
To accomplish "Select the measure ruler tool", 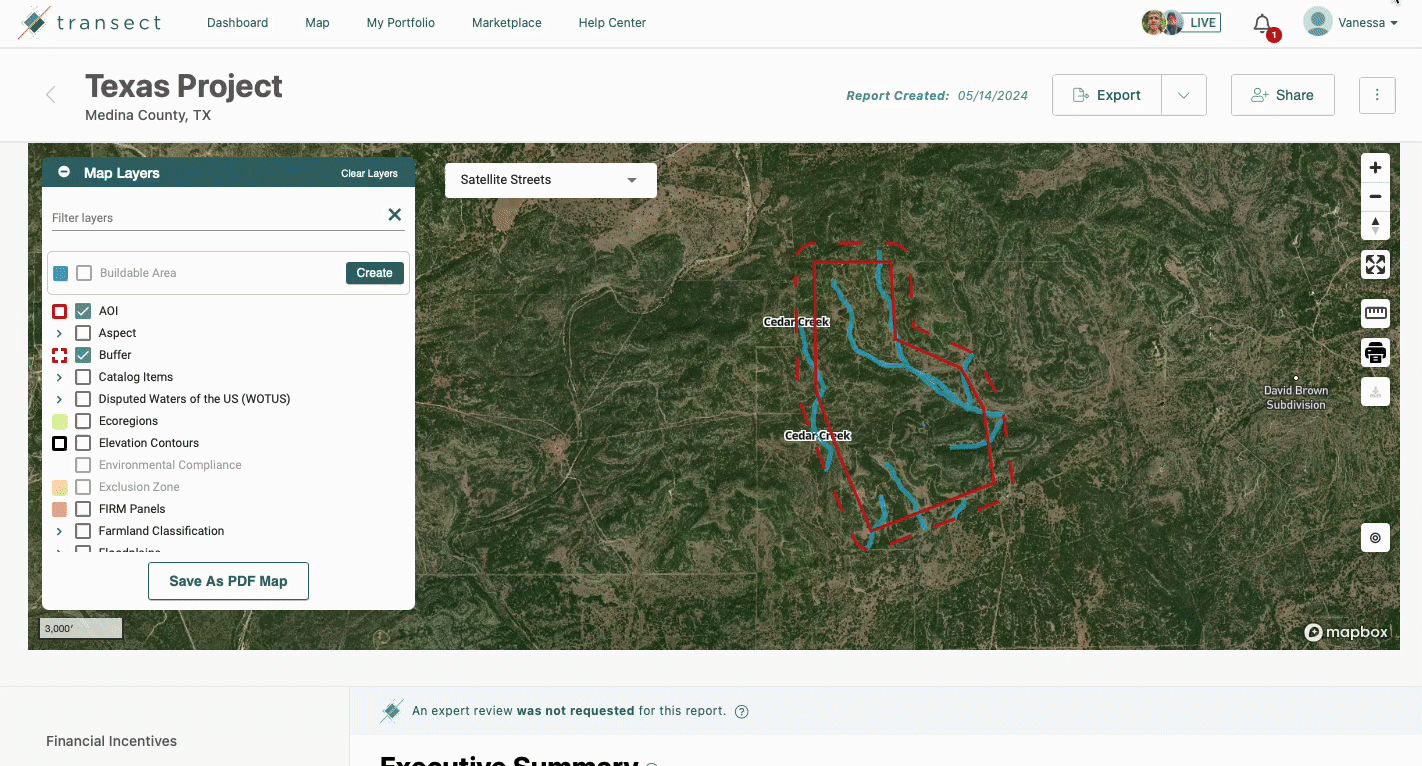I will [x=1376, y=313].
